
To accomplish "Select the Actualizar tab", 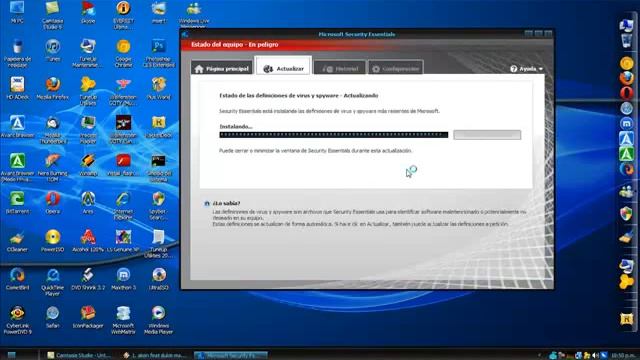I will pos(284,66).
